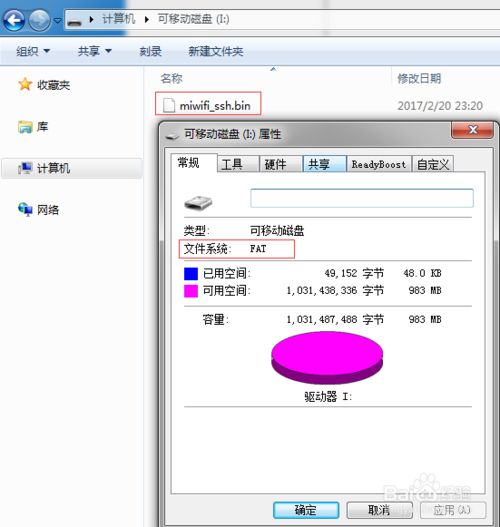This screenshot has height=527, width=500.
Task: Click the 1,031,438,336 字节 free space value
Action: coord(335,291)
